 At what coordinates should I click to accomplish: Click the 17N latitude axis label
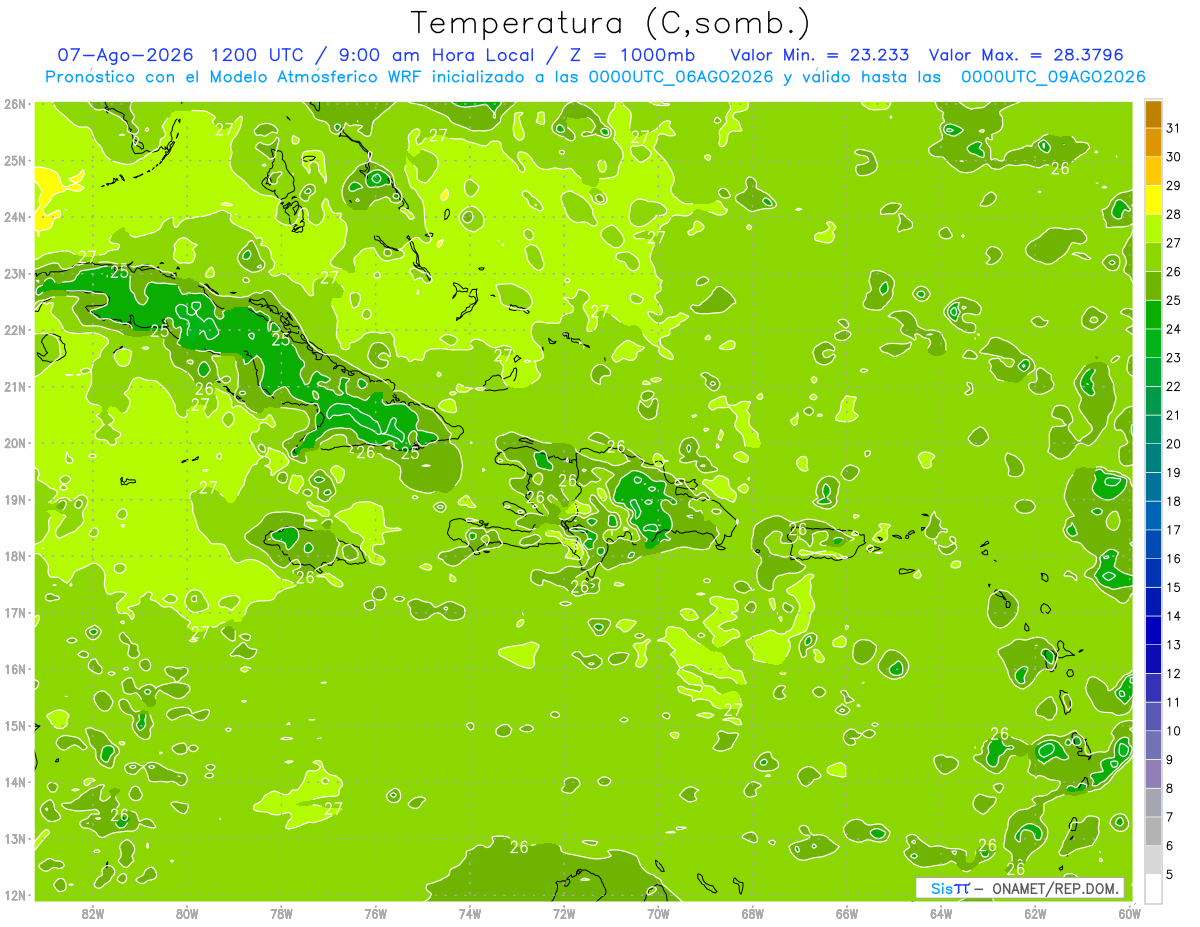(15, 612)
